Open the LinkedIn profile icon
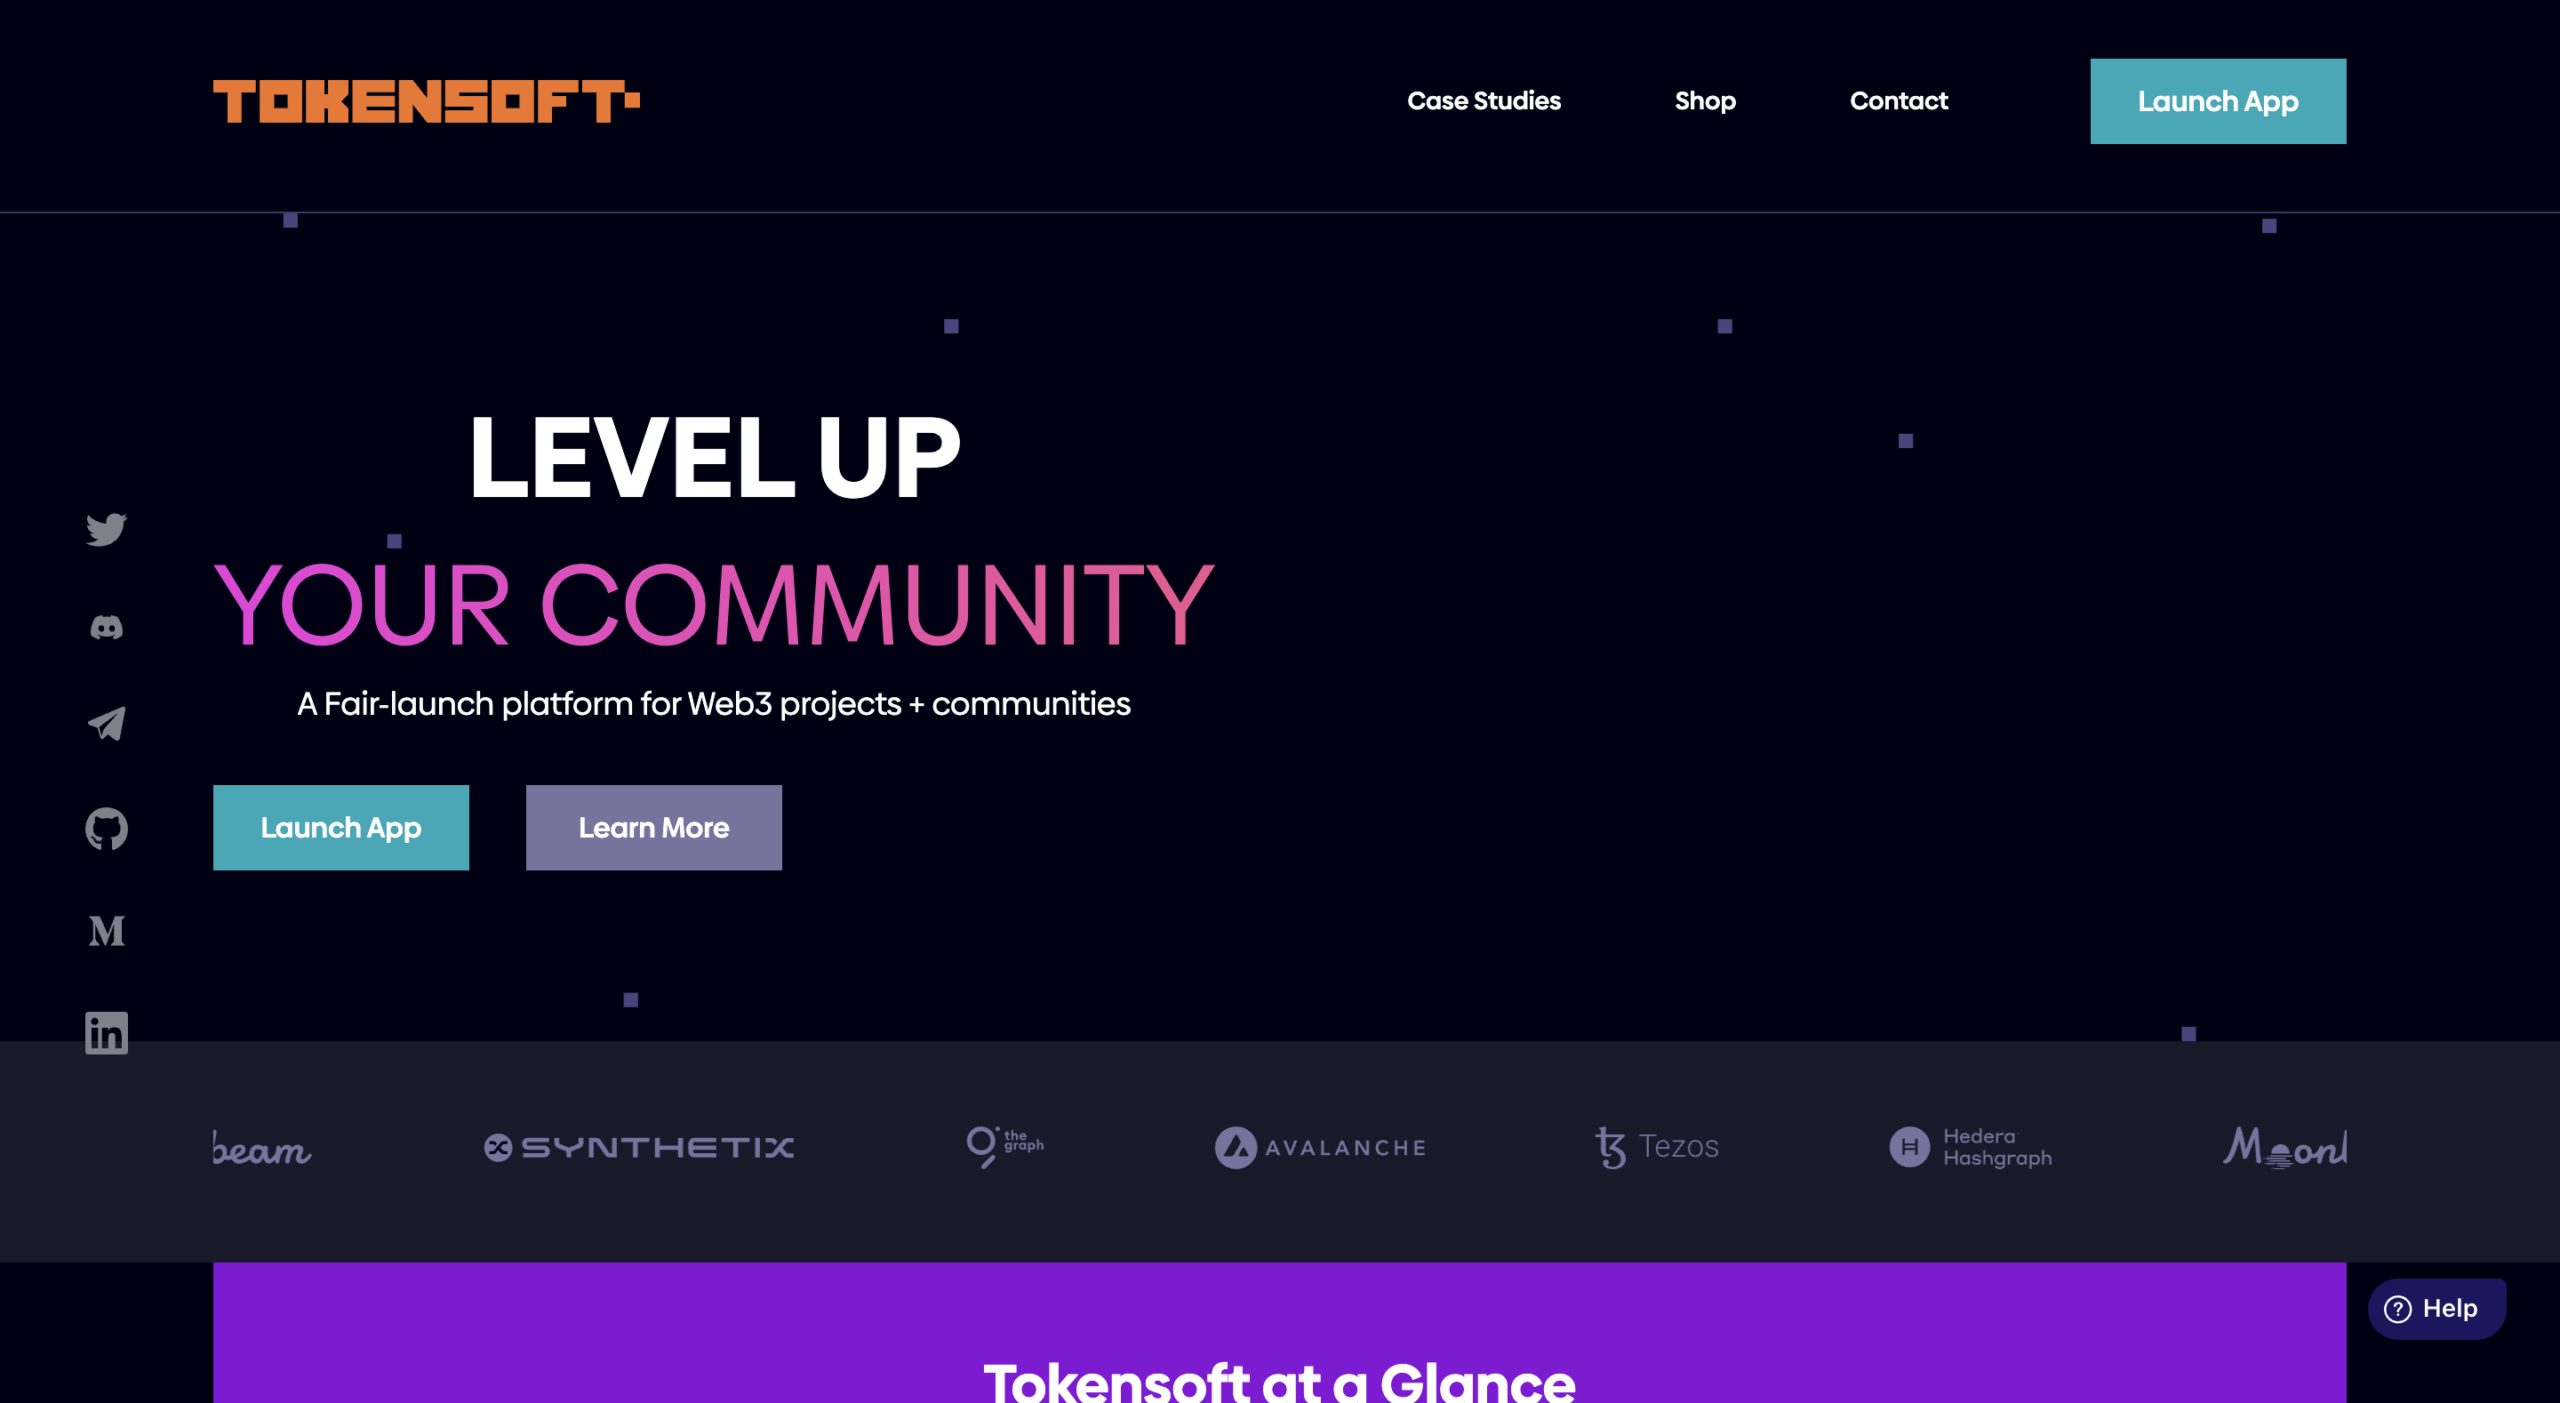 tap(109, 1032)
